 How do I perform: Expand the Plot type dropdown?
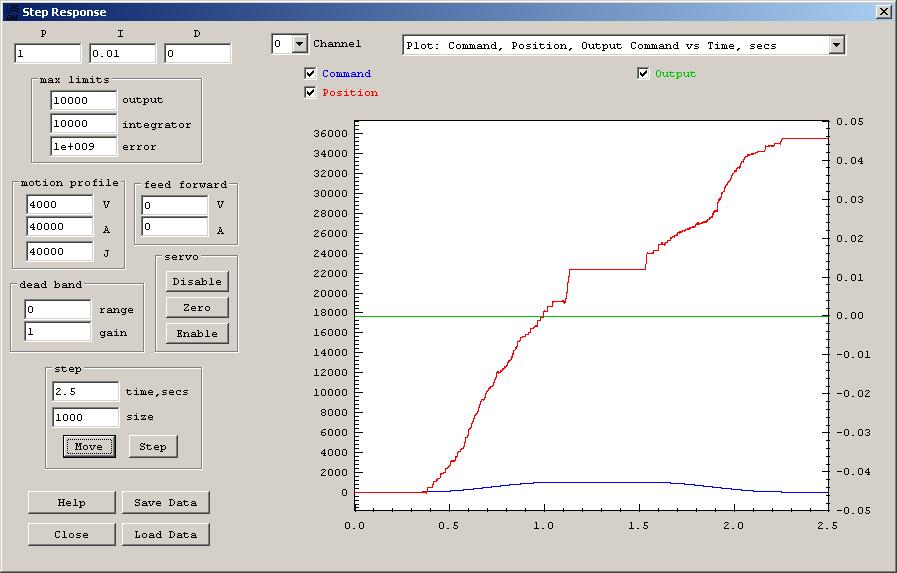(x=836, y=45)
